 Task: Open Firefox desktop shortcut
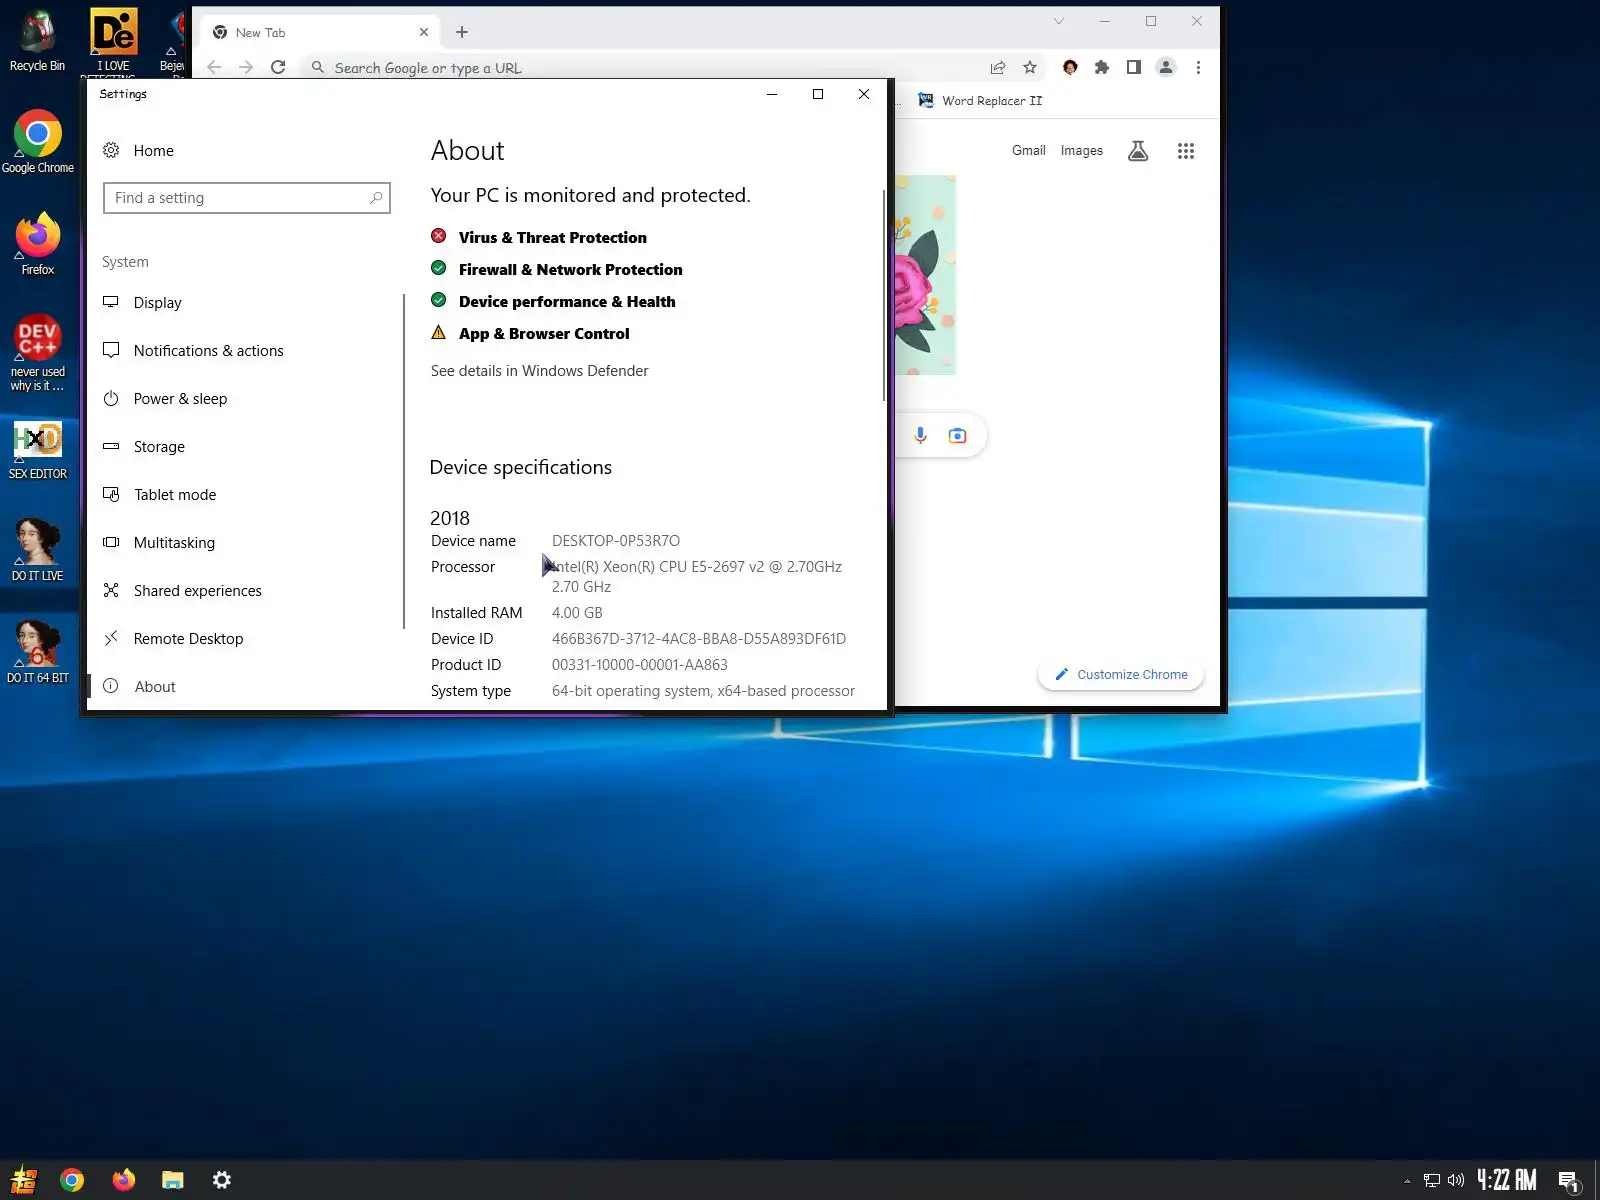click(37, 244)
